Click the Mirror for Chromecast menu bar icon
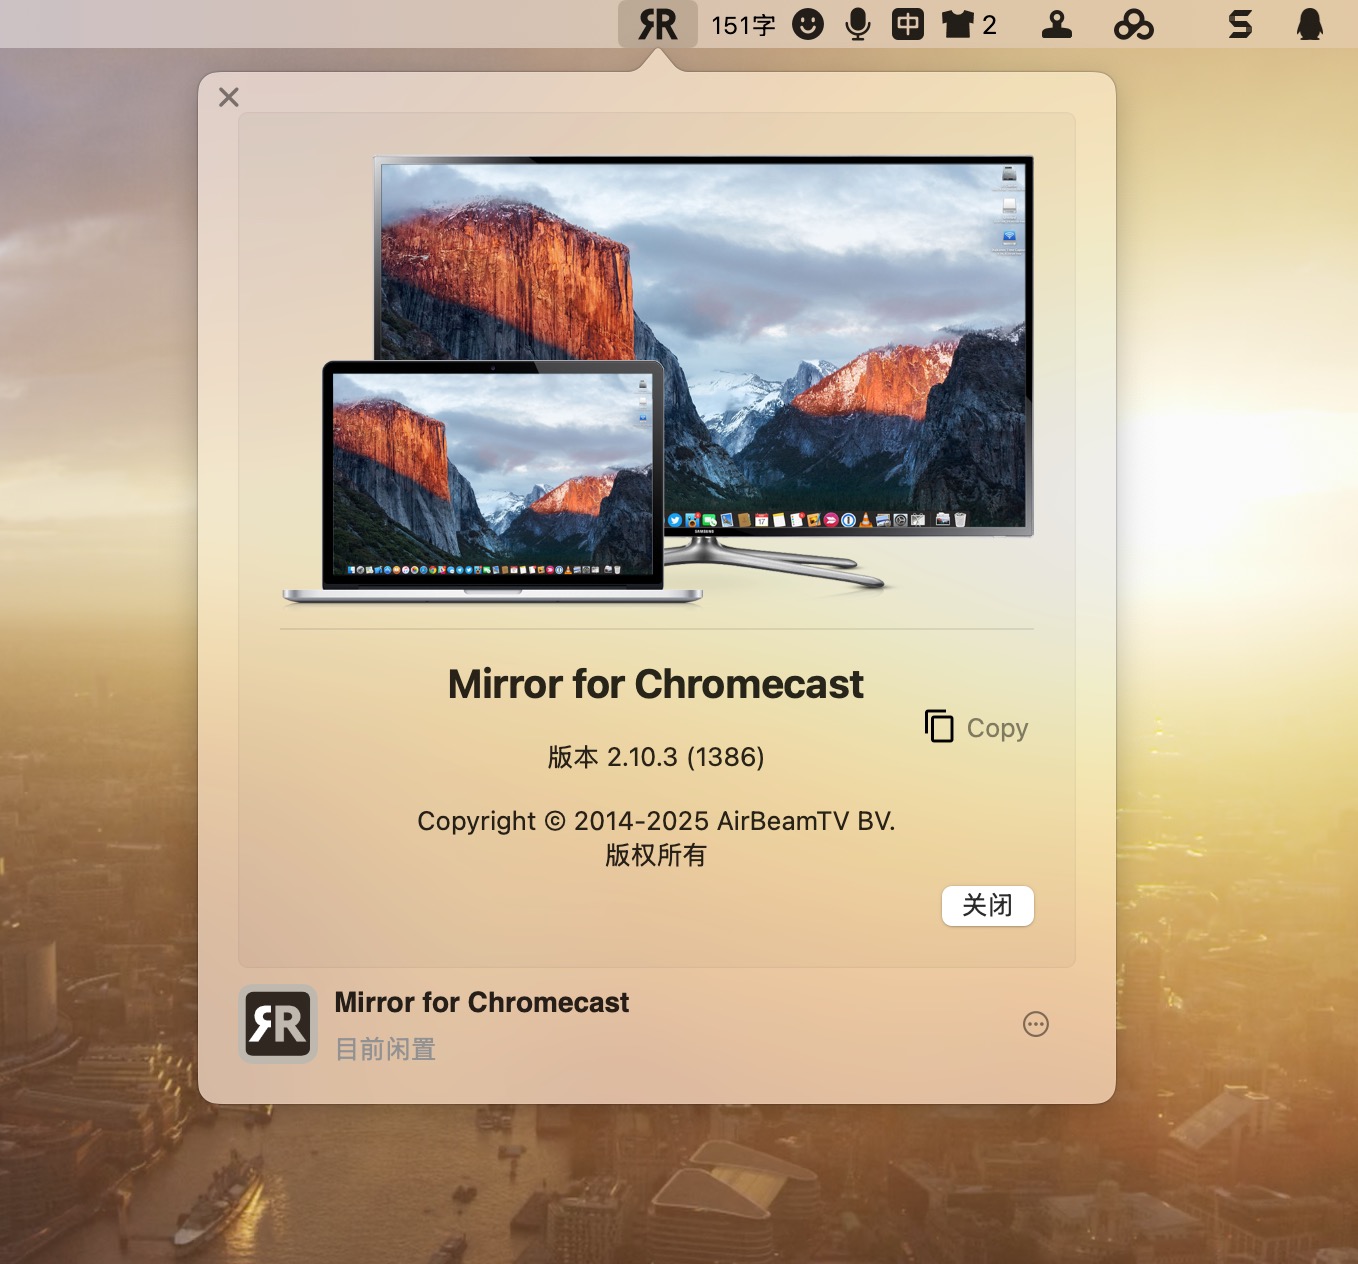This screenshot has height=1264, width=1358. (x=658, y=24)
